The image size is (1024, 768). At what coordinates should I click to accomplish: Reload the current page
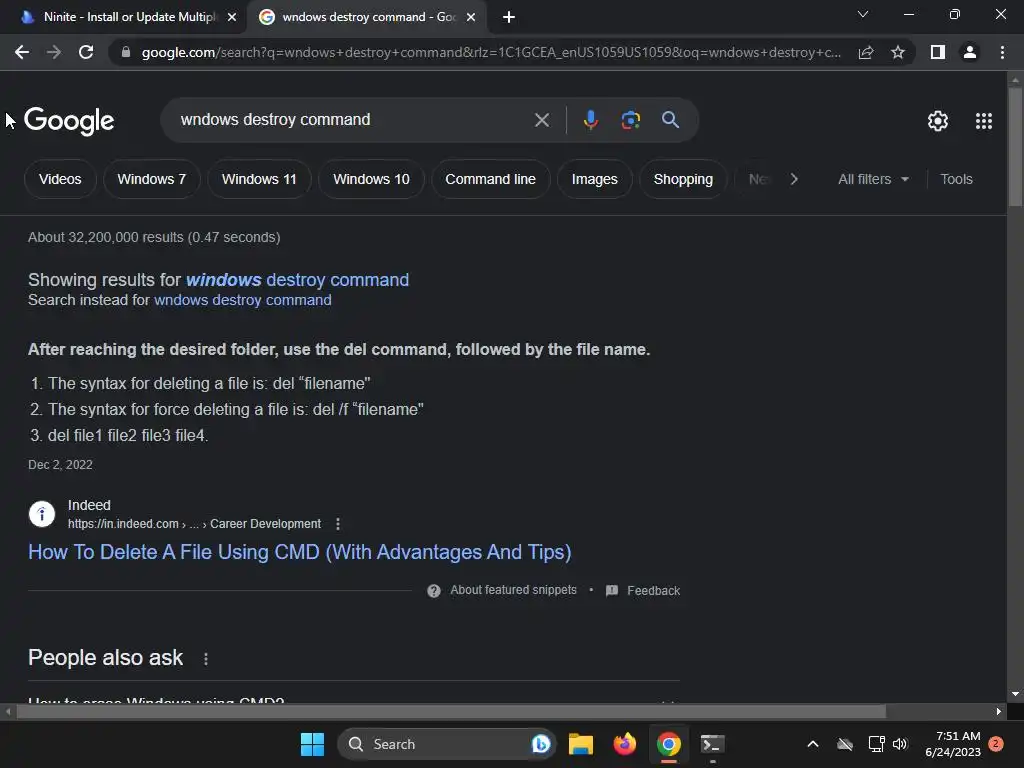tap(86, 52)
